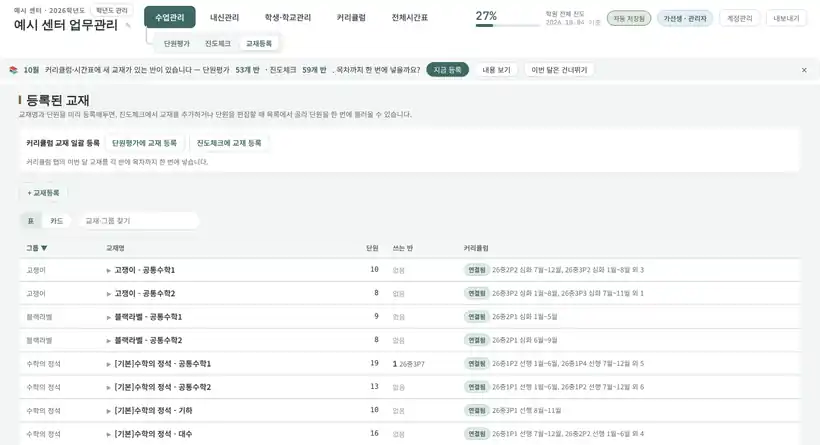This screenshot has height=445, width=820.
Task: Click 연결됨 badge in 블랙라벨 - 공통수학2 row
Action: [476, 340]
